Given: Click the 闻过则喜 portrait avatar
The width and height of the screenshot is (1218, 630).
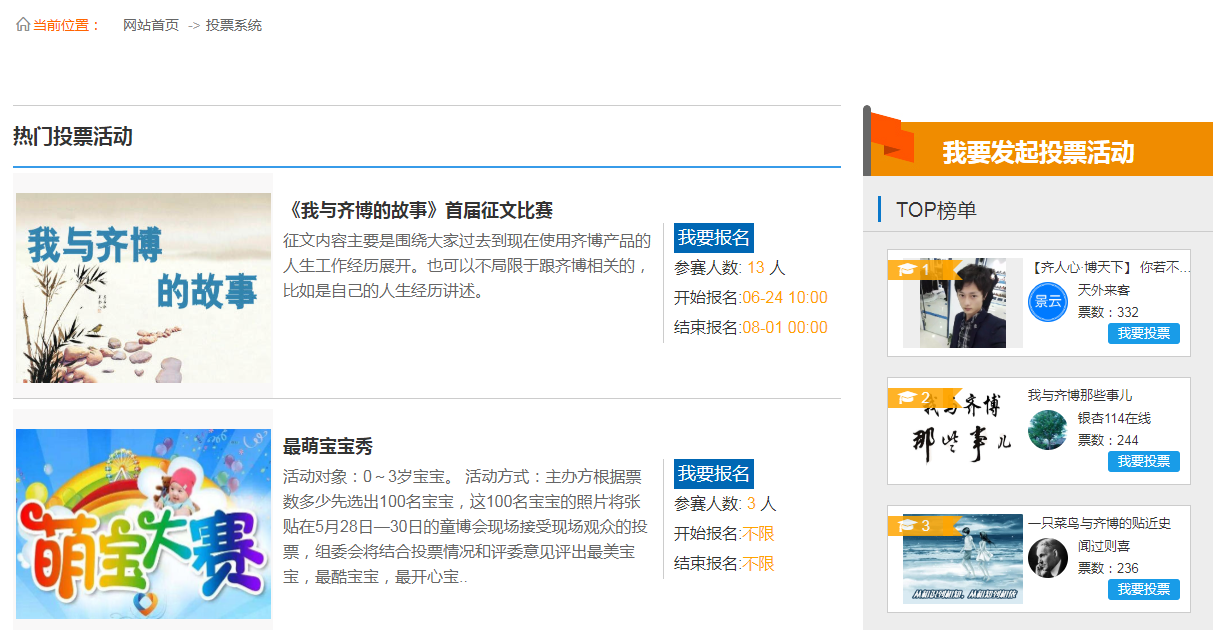Looking at the screenshot, I should tap(1047, 557).
